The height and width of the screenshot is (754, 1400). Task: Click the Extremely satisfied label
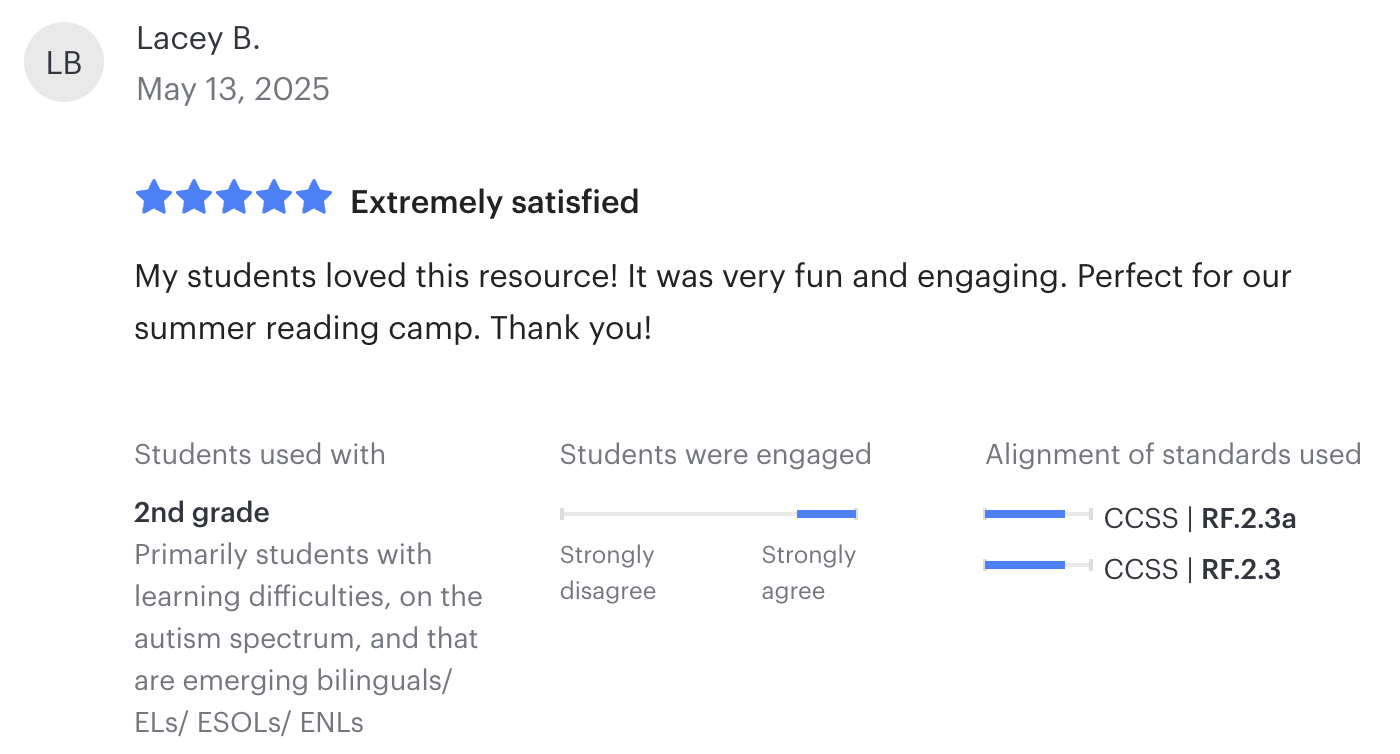click(494, 202)
